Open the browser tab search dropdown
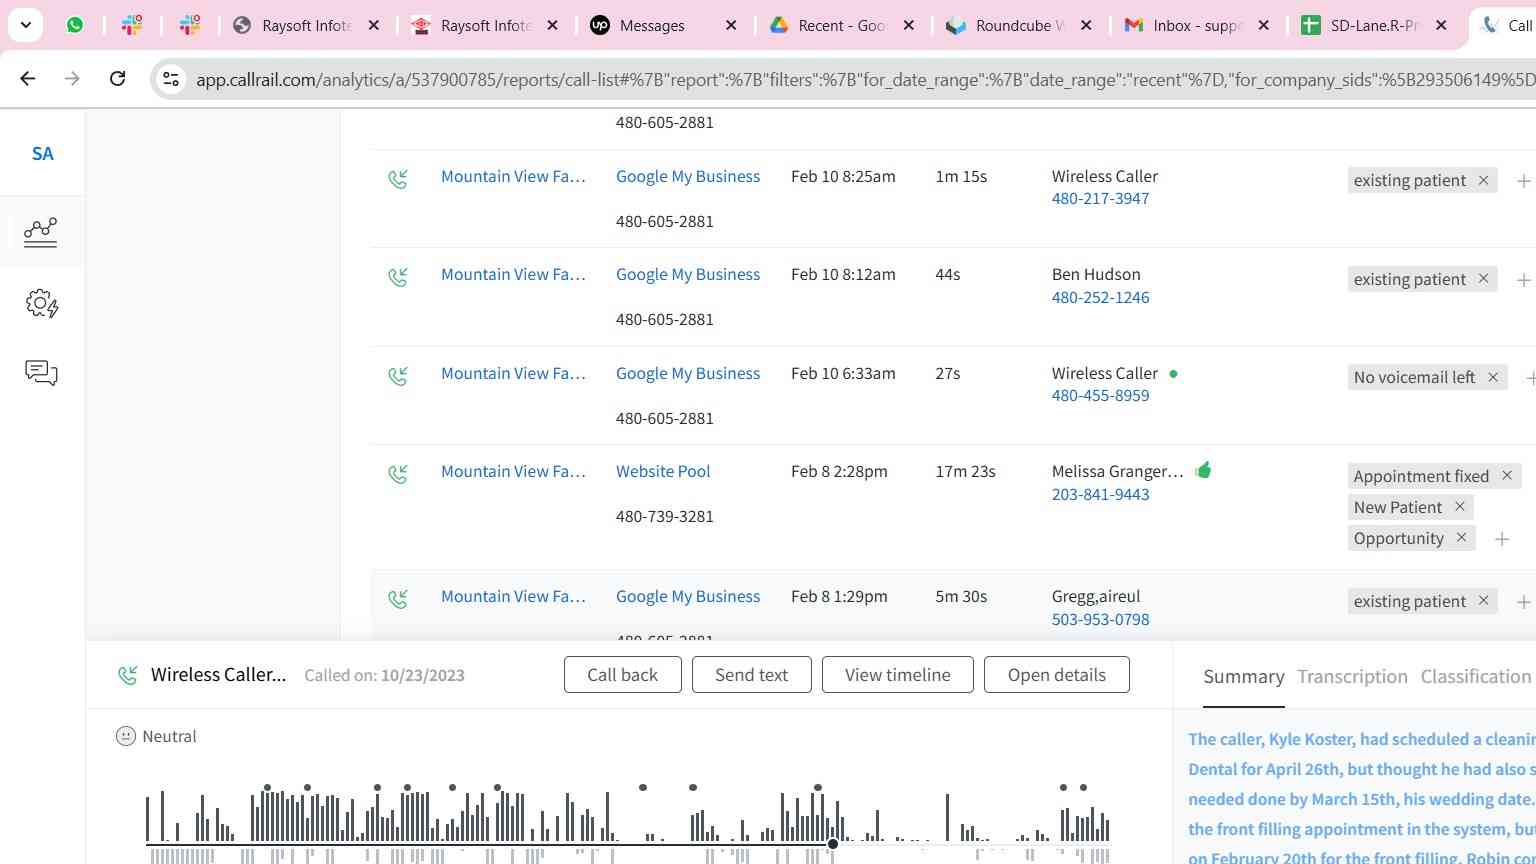Image resolution: width=1536 pixels, height=864 pixels. [25, 25]
